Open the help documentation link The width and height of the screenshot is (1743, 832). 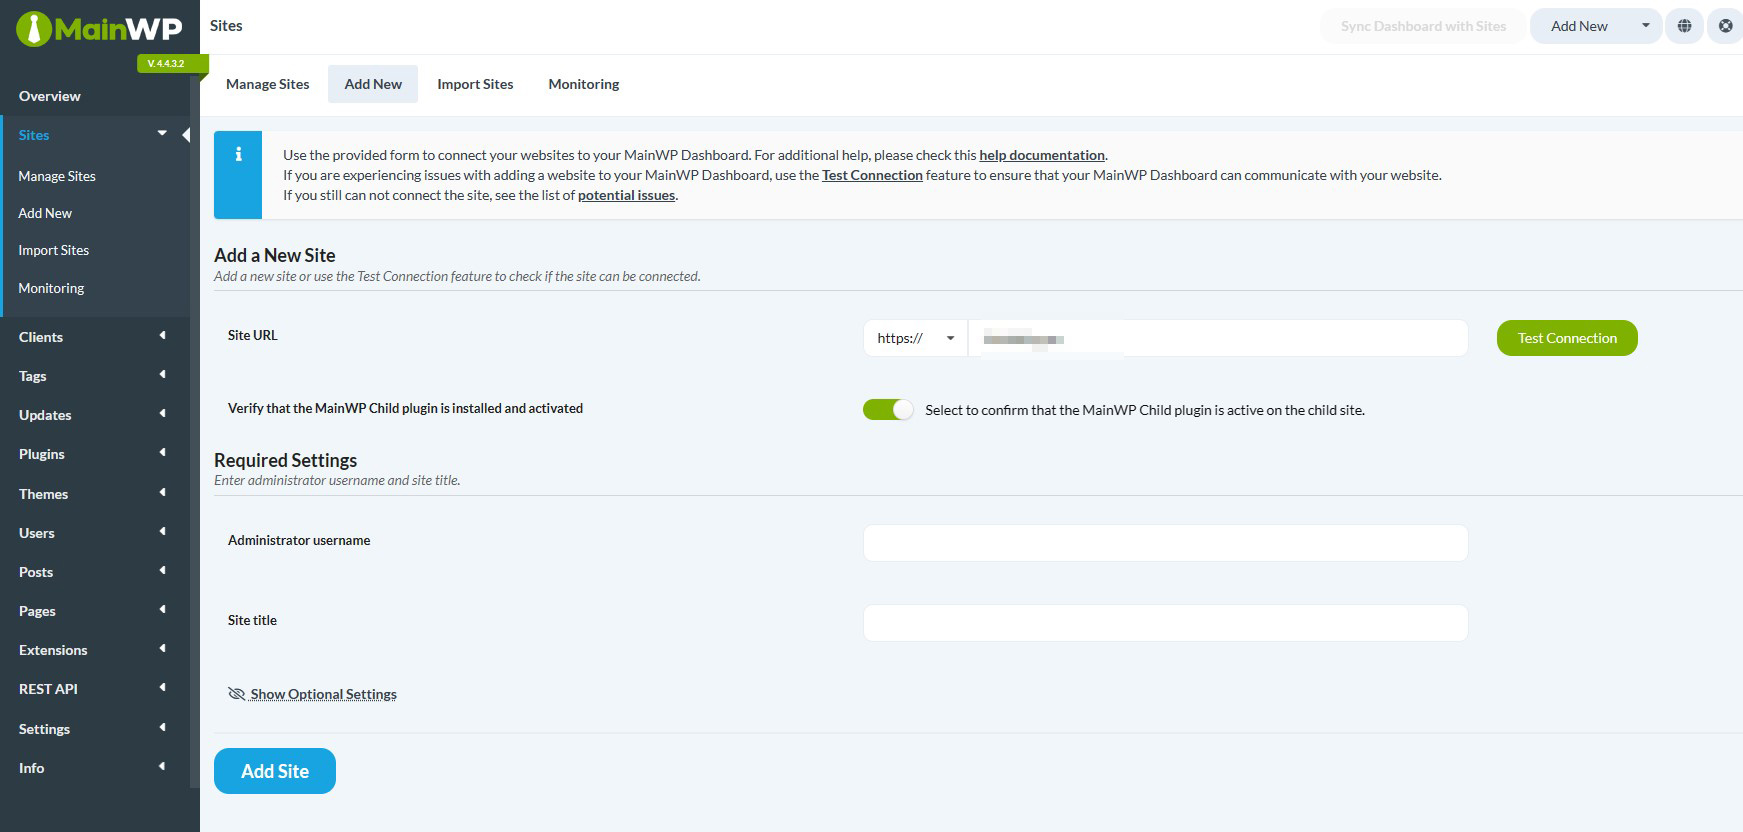tap(1041, 155)
